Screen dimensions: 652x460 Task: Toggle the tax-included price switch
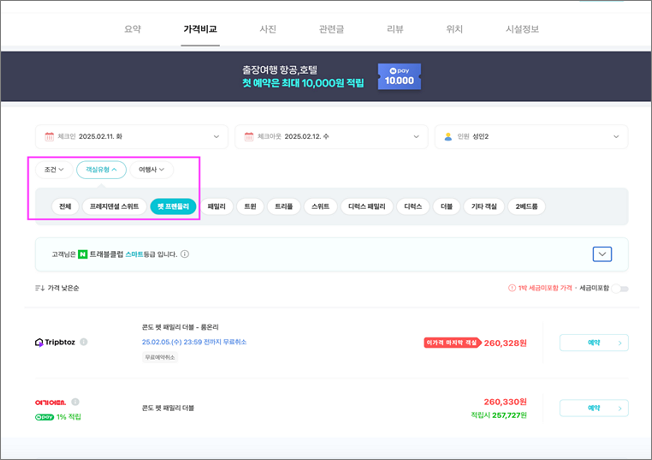620,288
